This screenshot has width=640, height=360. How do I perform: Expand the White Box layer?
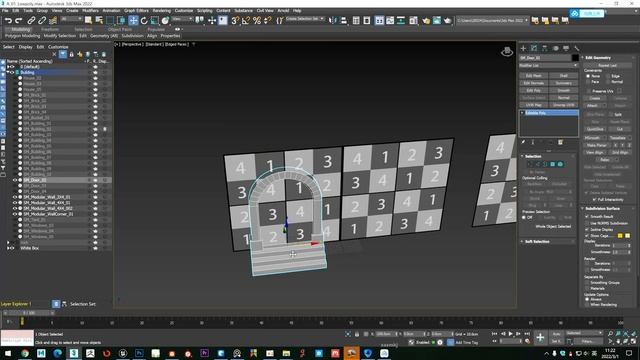[x=8, y=248]
